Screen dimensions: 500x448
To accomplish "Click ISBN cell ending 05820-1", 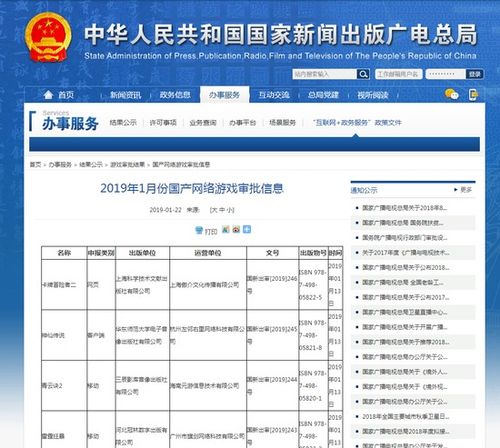I will pos(313,386).
